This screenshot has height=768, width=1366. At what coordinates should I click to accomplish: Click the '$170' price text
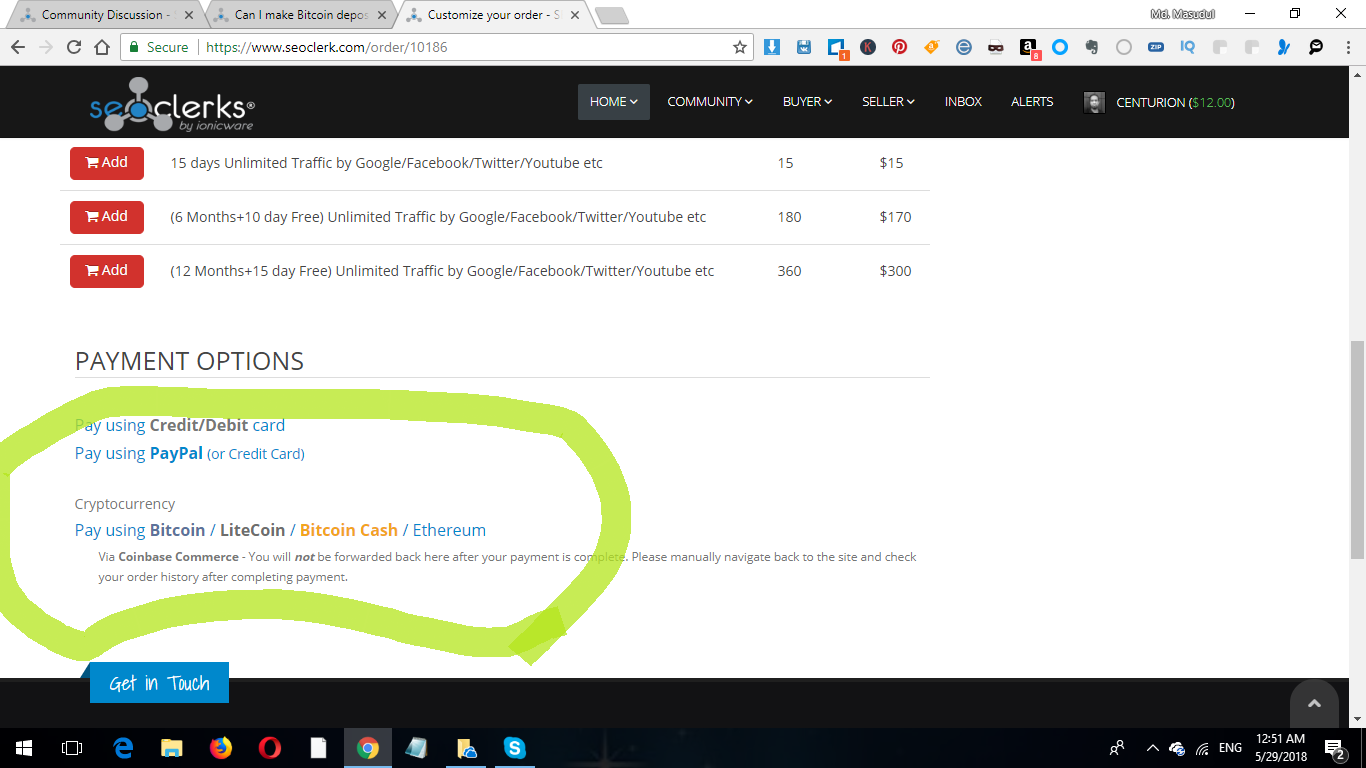click(x=895, y=217)
